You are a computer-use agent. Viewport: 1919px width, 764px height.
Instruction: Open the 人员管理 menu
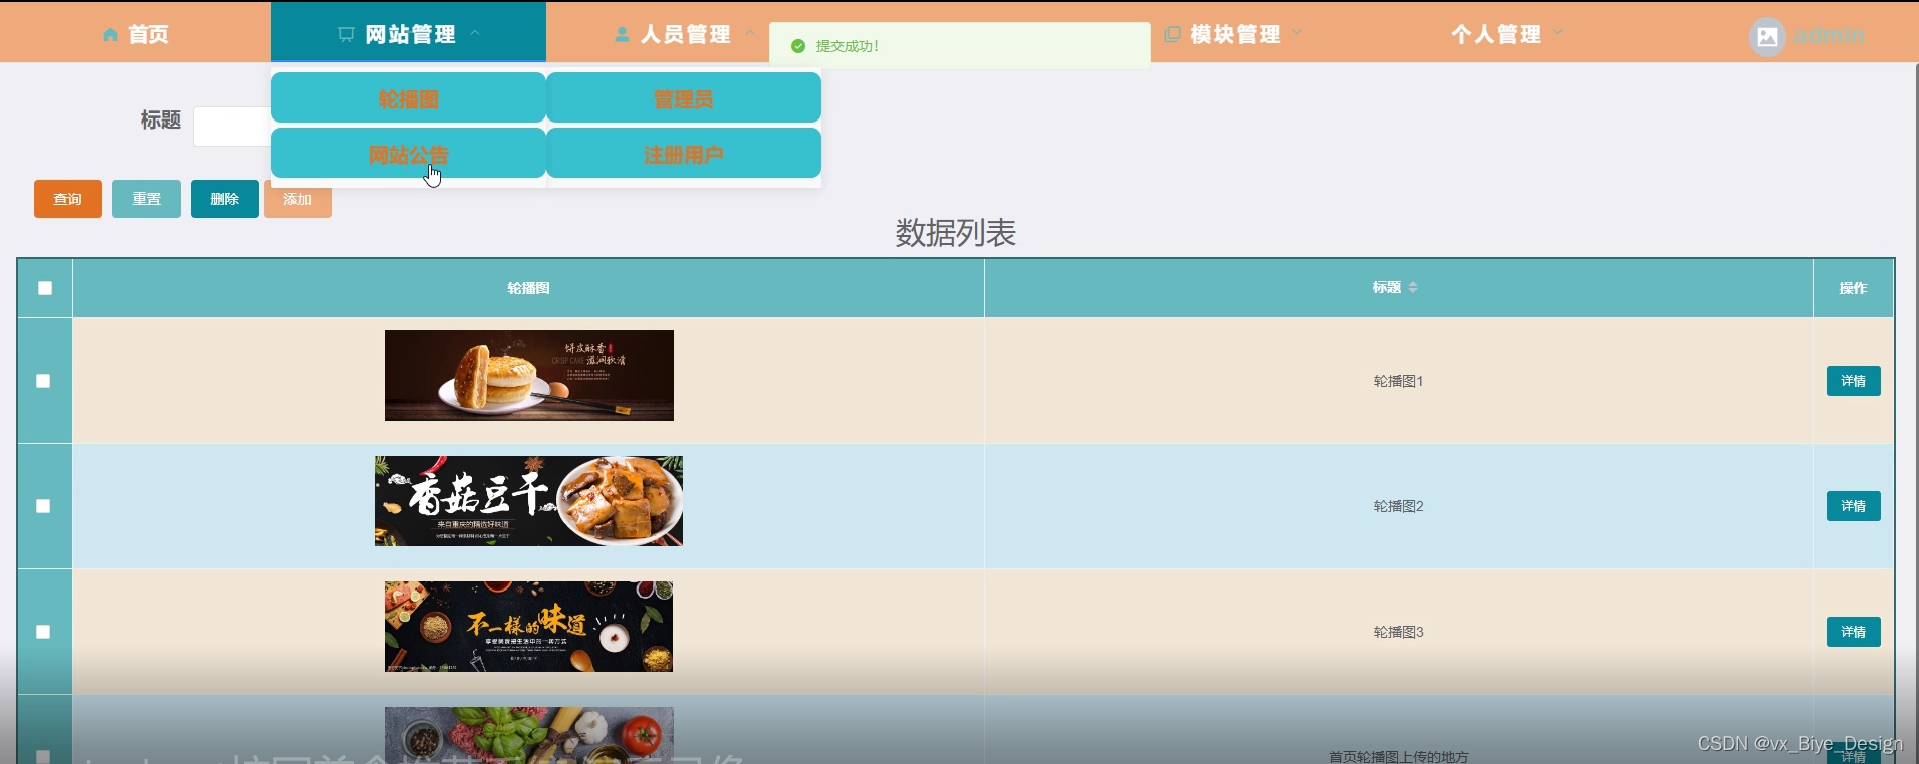coord(685,34)
